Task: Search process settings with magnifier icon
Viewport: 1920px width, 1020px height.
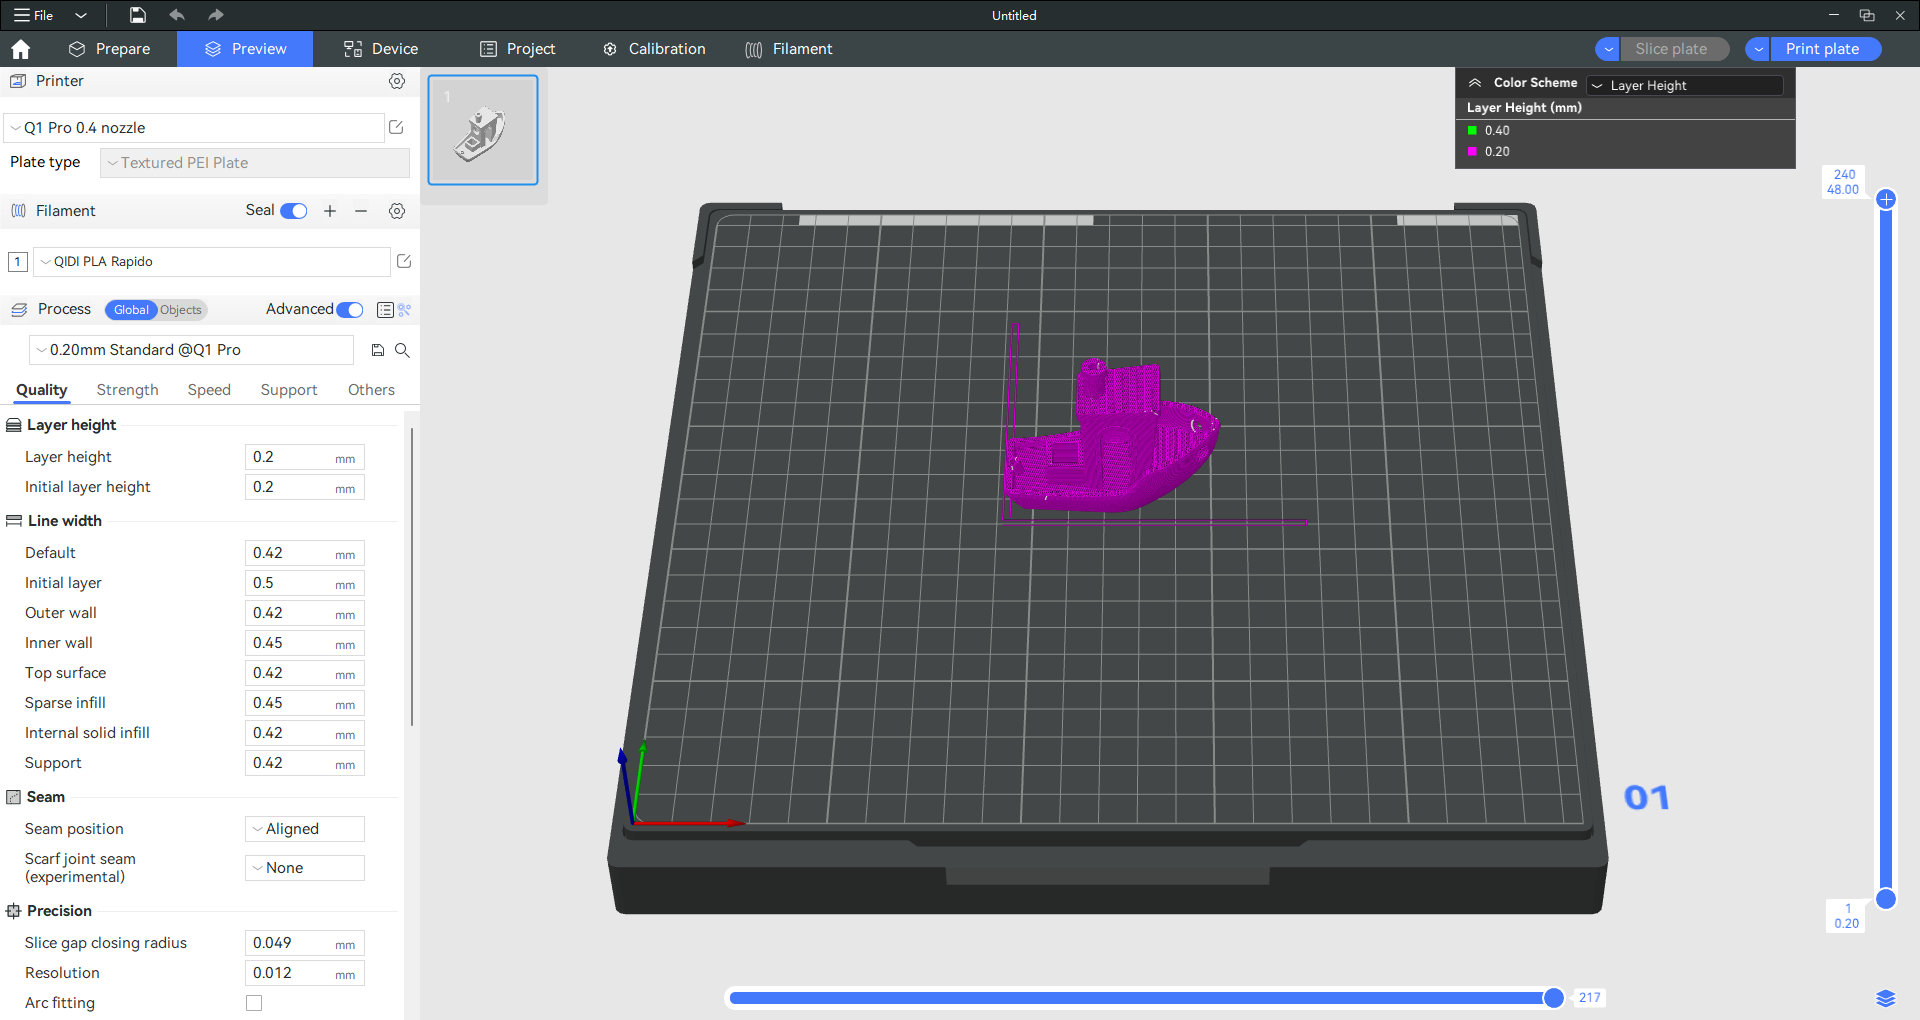Action: 402,350
